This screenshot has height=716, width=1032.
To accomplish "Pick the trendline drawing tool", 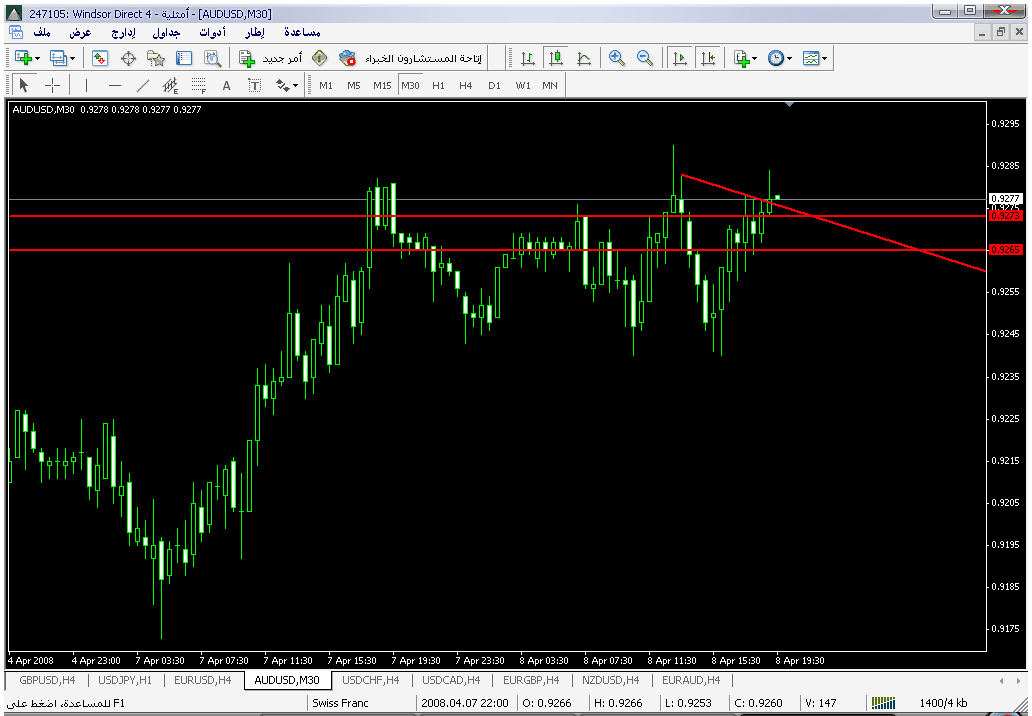I will (143, 85).
